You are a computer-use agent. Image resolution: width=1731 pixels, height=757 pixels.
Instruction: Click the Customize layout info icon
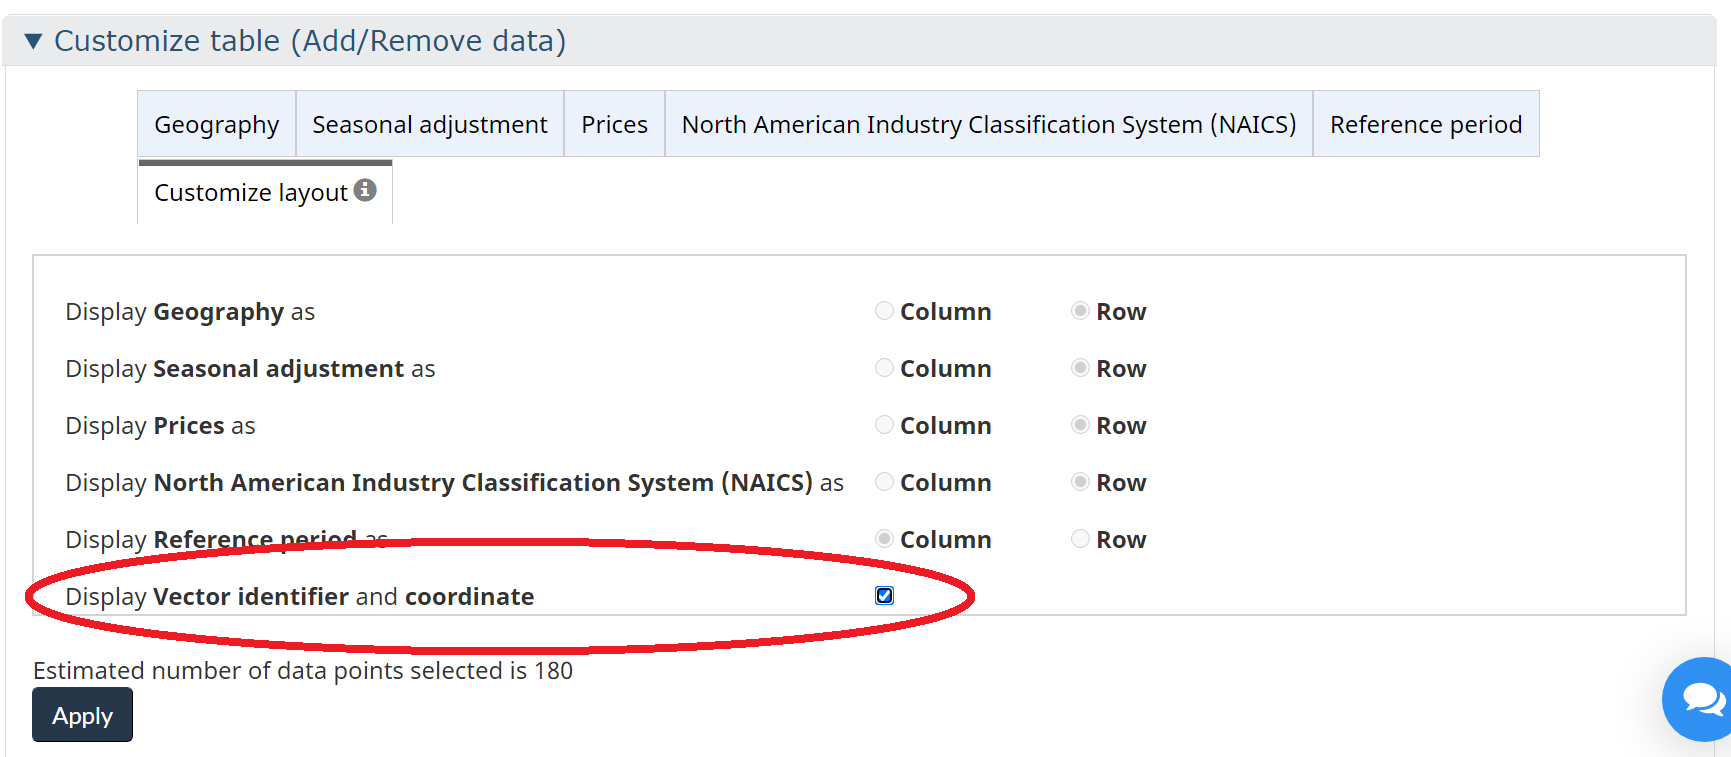pyautogui.click(x=365, y=190)
